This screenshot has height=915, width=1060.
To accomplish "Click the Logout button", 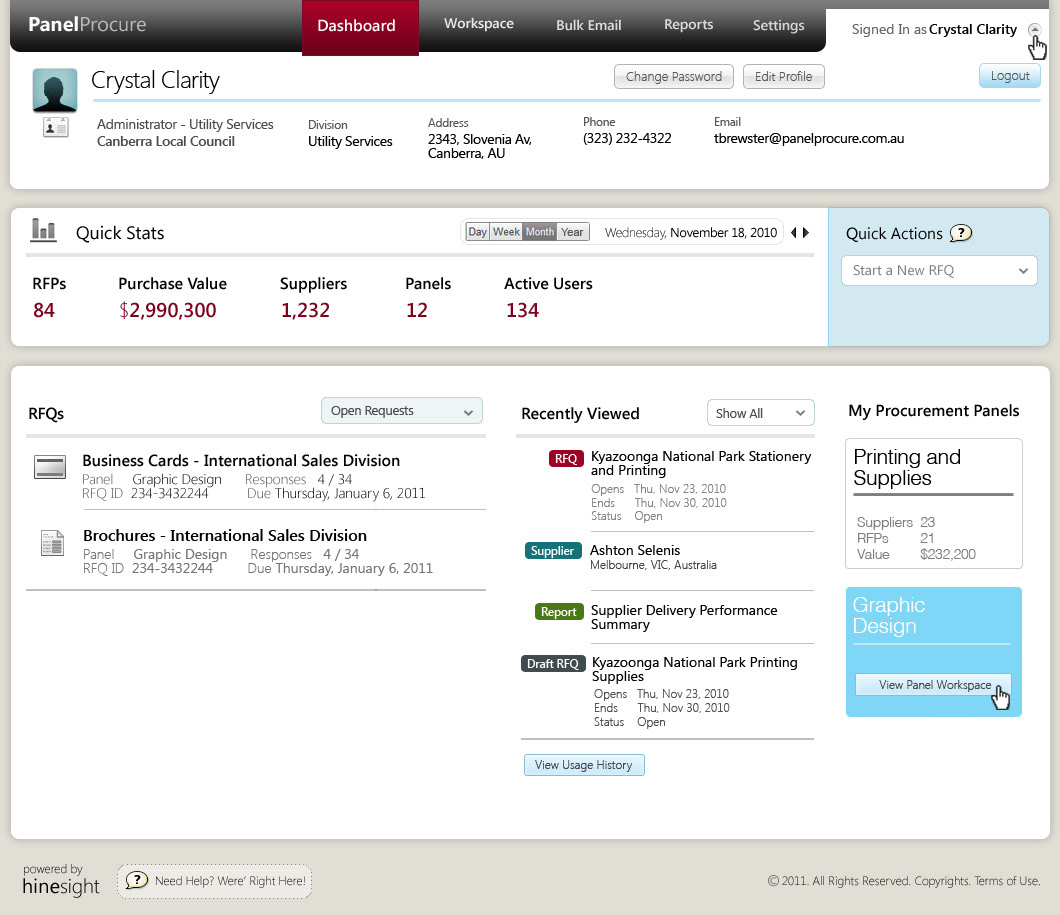I will click(1010, 76).
